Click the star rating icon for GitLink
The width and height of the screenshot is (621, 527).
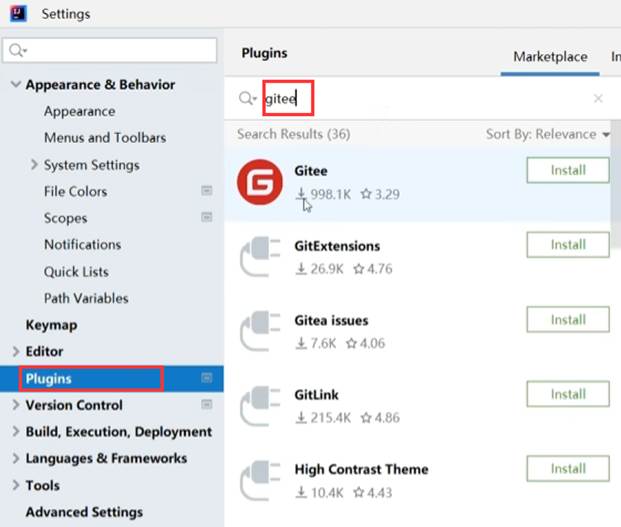point(366,417)
